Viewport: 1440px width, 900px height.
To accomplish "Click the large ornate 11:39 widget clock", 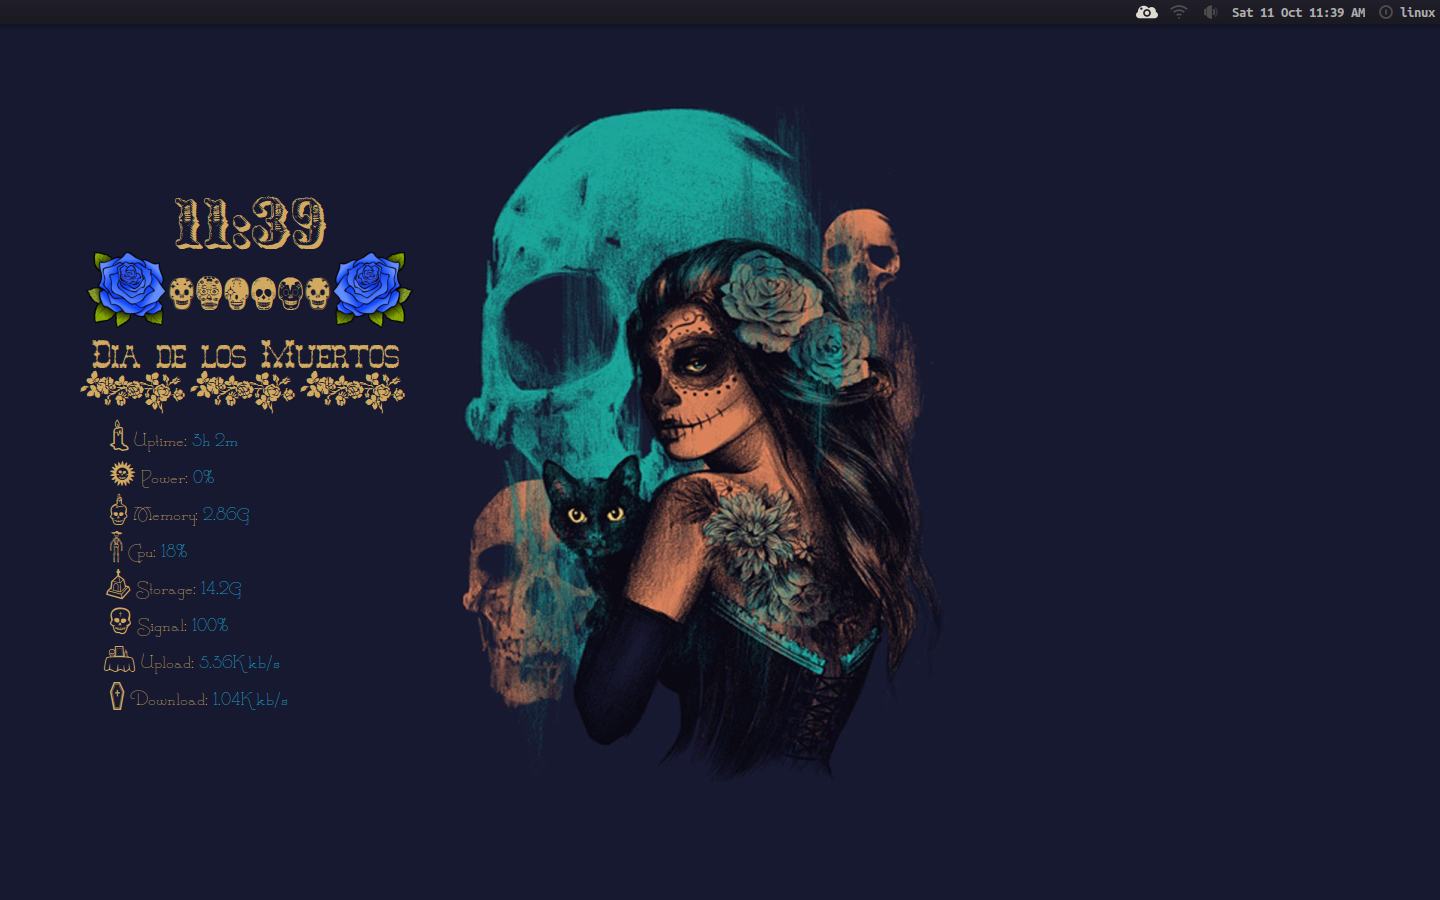I will [250, 223].
